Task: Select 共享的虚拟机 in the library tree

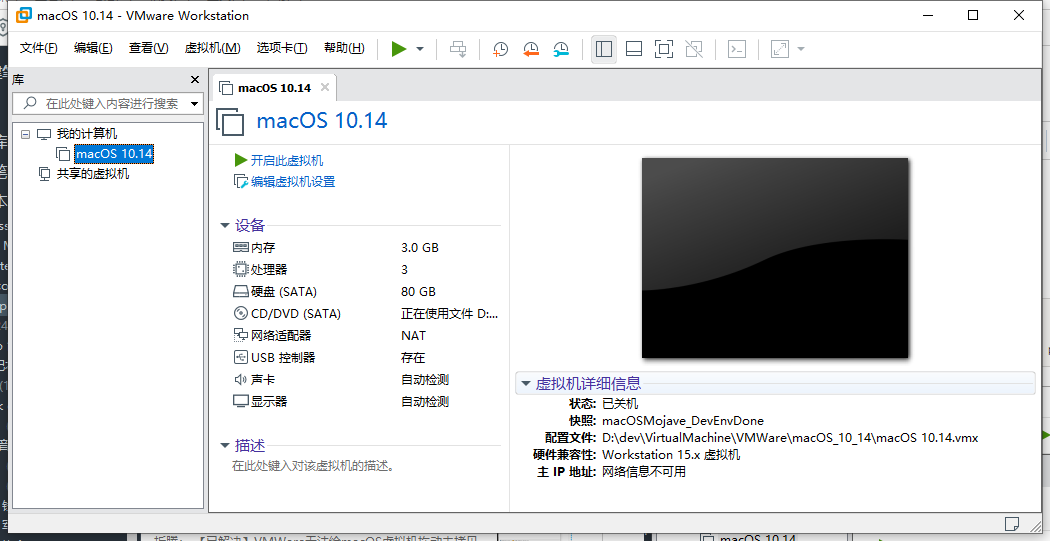Action: (92, 174)
